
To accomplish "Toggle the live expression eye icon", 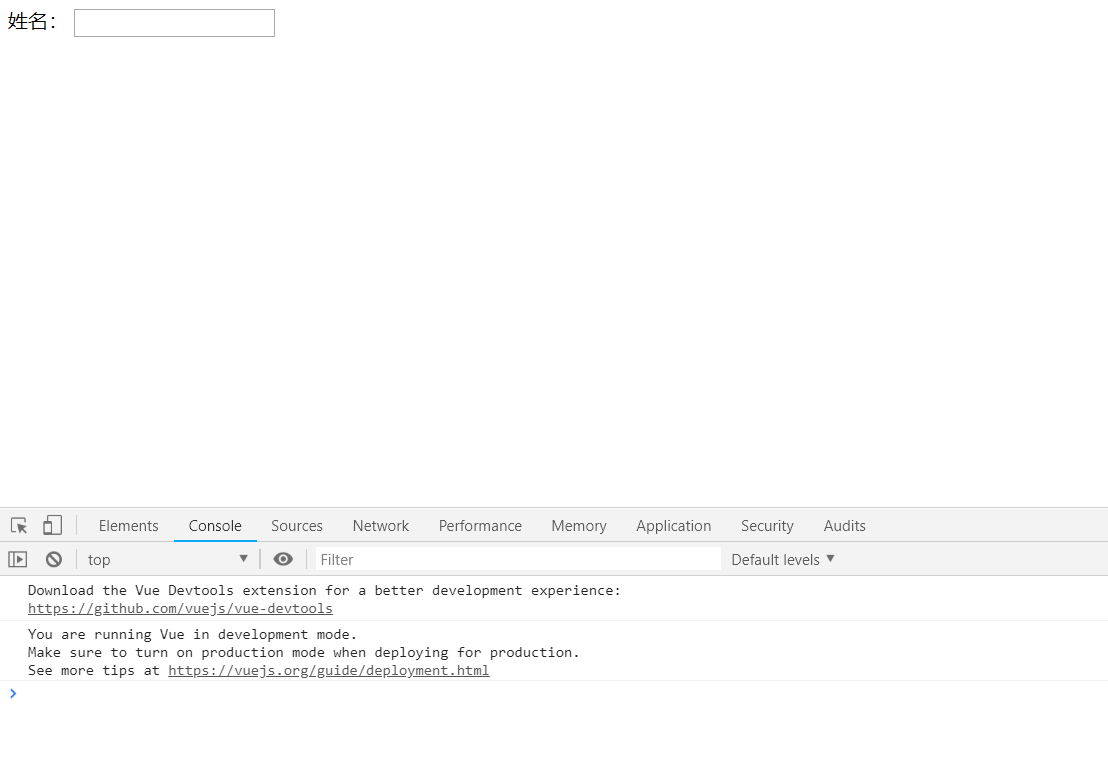I will point(283,559).
